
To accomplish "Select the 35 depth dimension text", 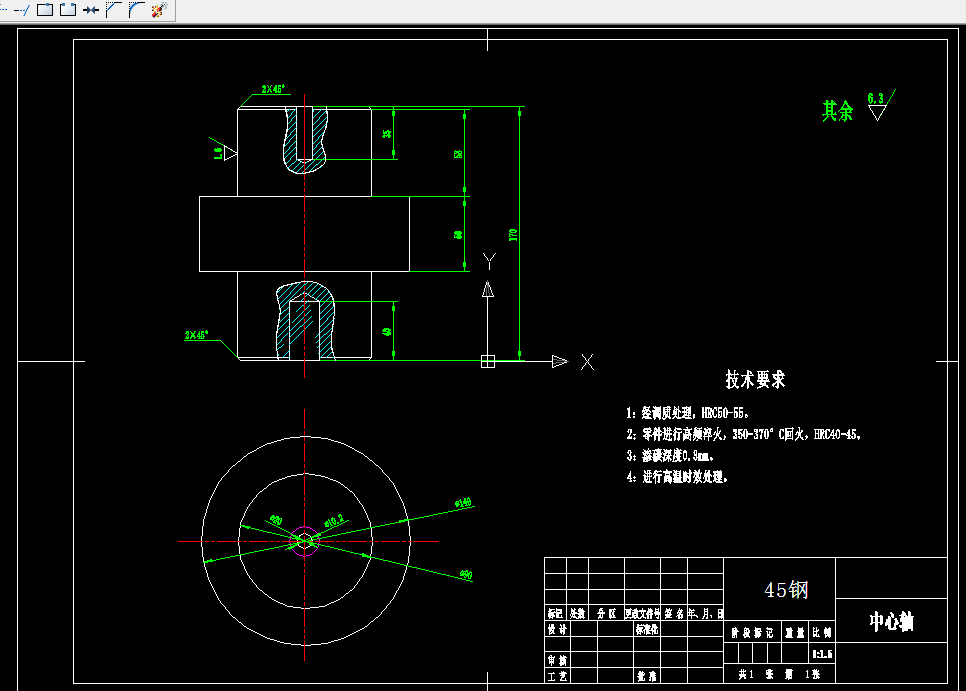I will [386, 134].
